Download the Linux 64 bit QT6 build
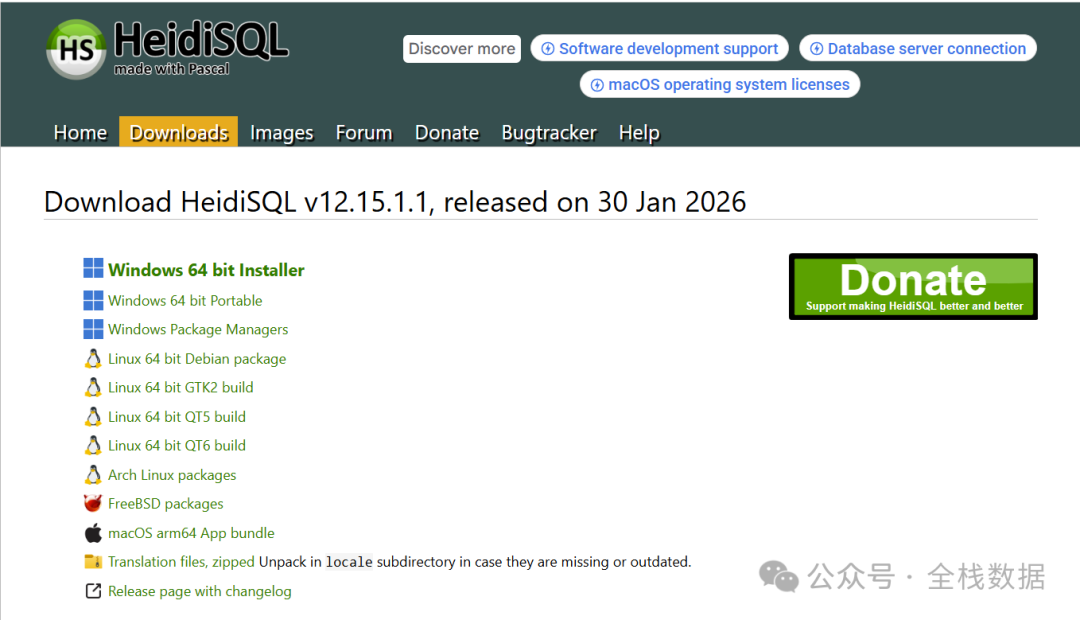 177,446
